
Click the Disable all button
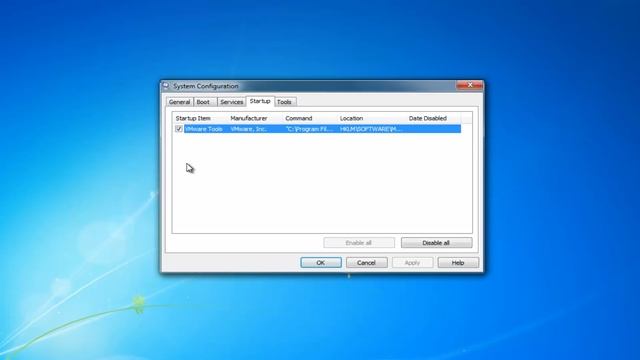click(x=436, y=242)
